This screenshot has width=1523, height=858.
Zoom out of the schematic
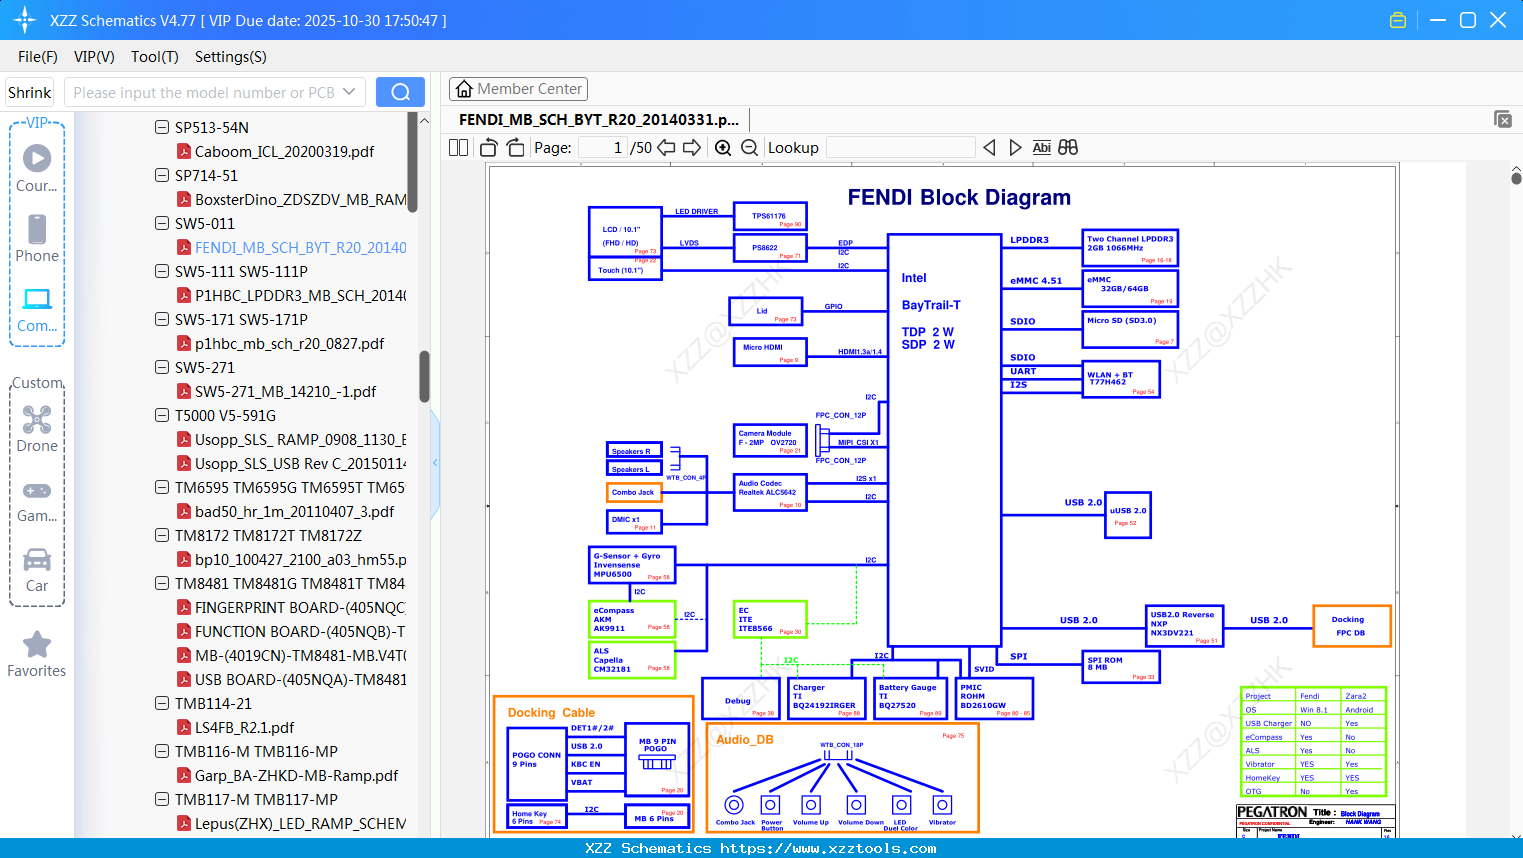(x=749, y=147)
